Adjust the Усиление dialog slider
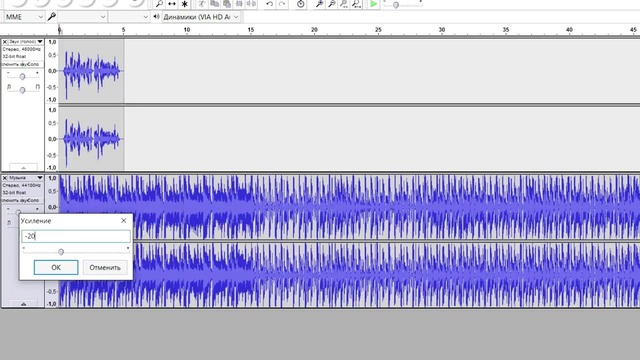 (x=61, y=251)
